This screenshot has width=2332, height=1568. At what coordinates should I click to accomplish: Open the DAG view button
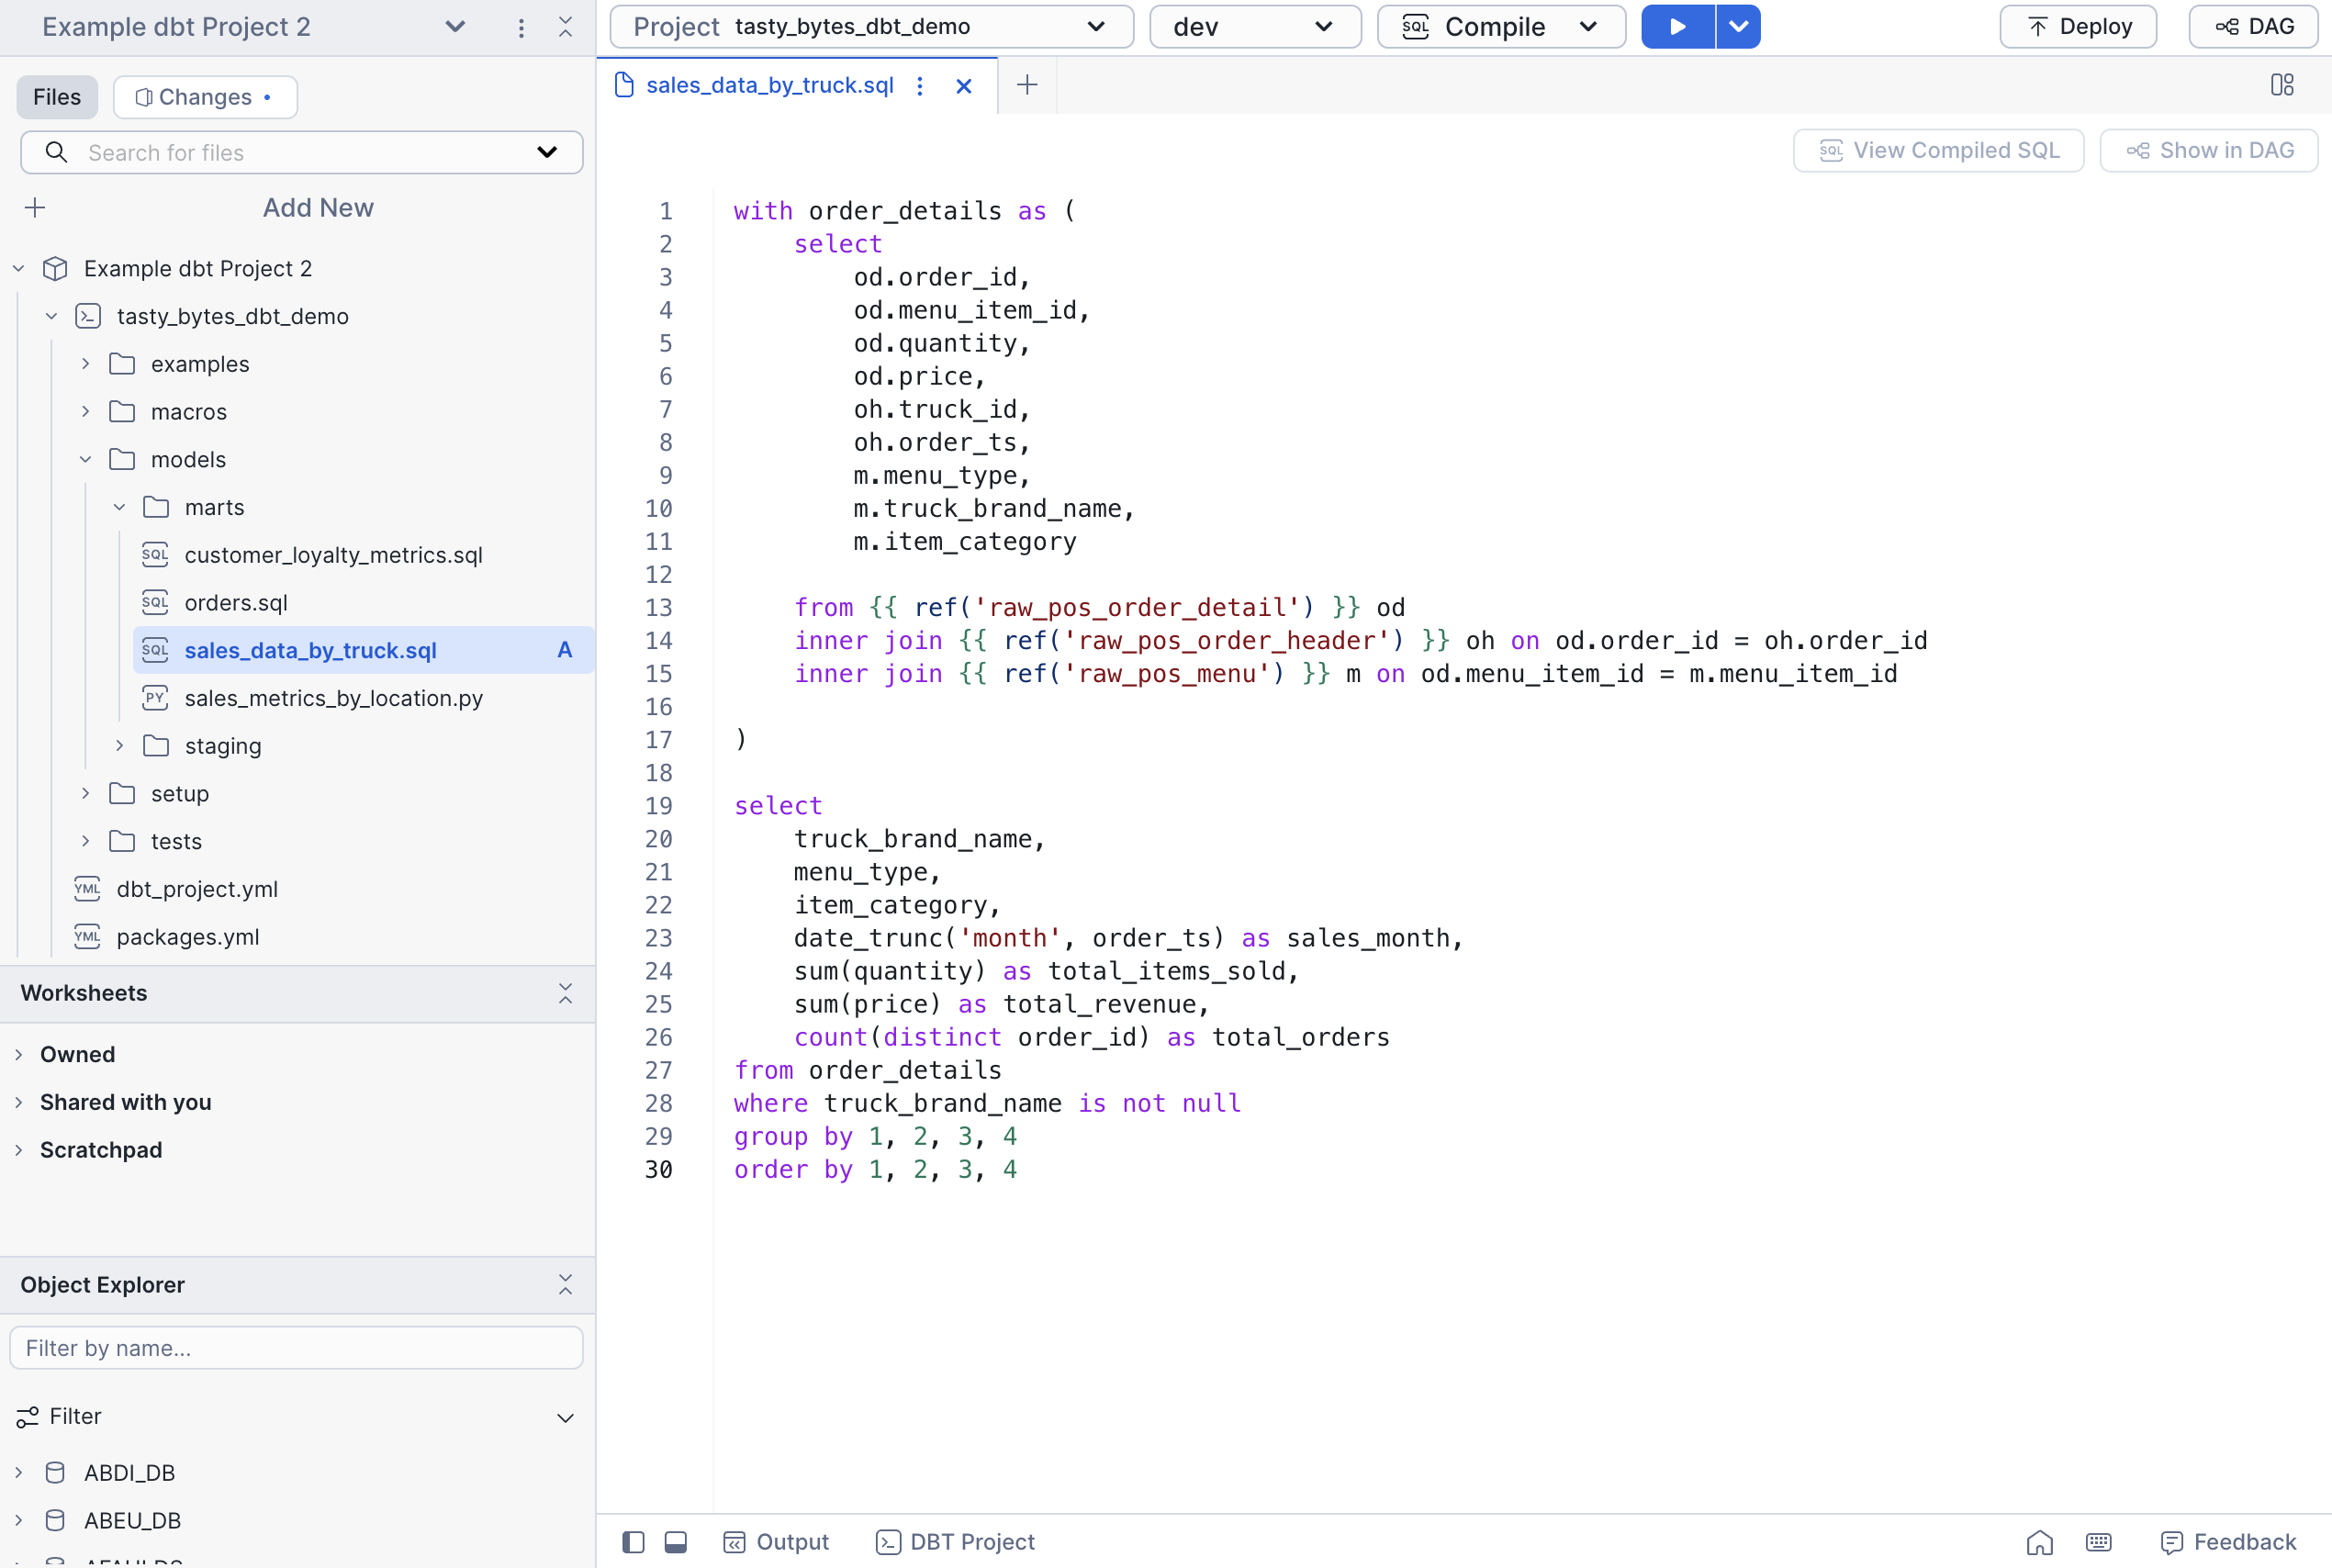click(x=2253, y=27)
